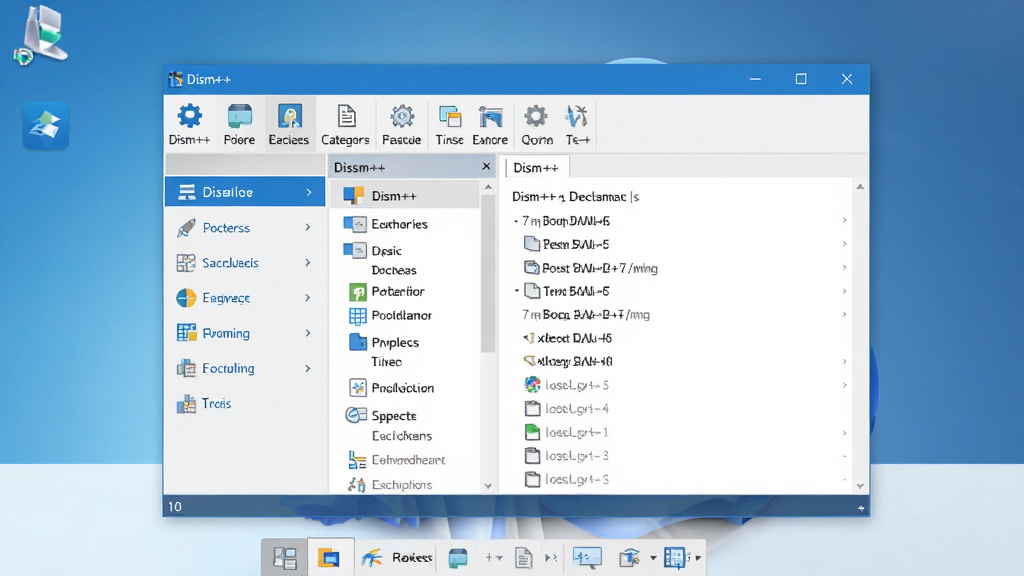The height and width of the screenshot is (576, 1024).
Task: Select Dism++ item in middle list
Action: [405, 195]
